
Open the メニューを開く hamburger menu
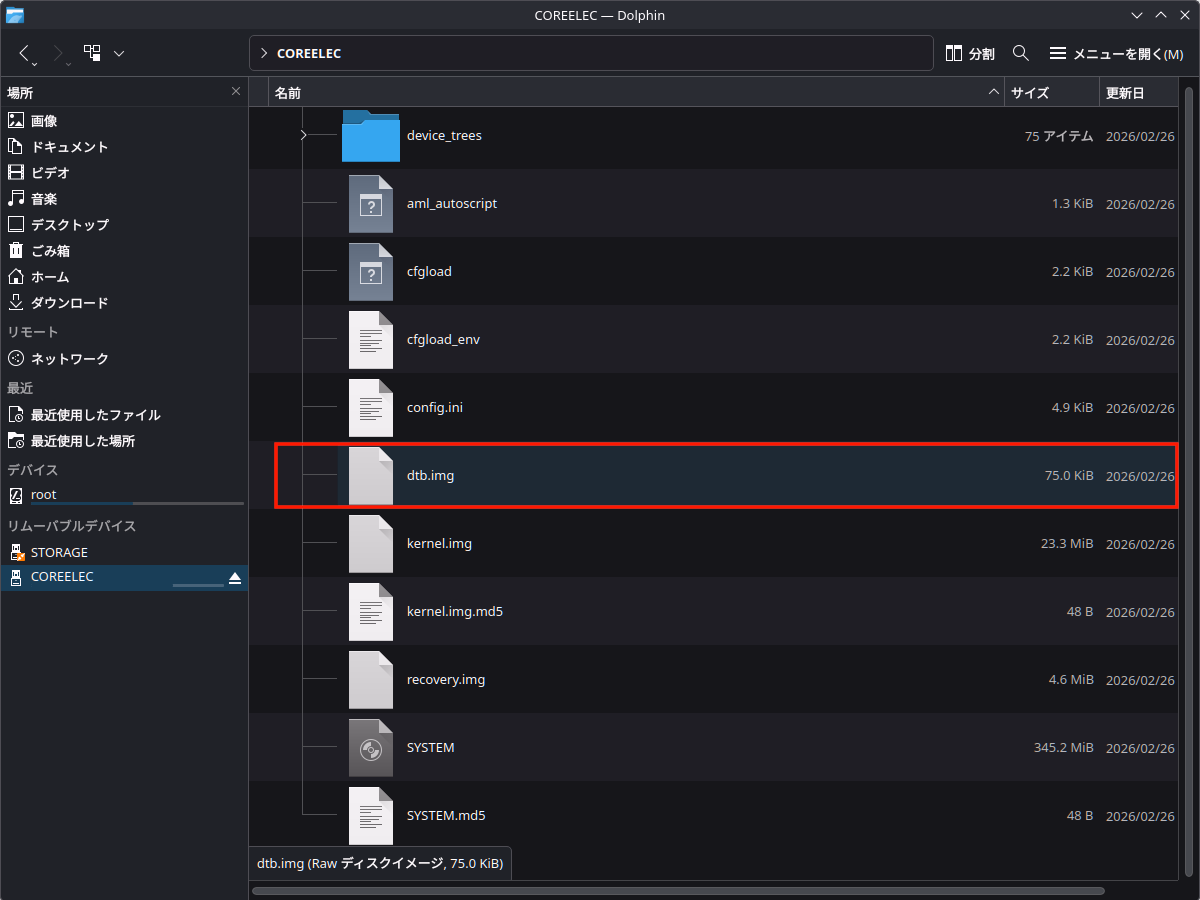coord(1116,53)
